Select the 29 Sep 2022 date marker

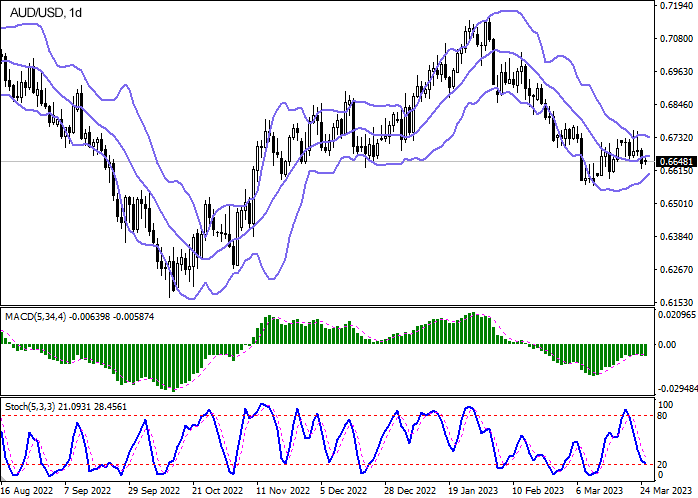(154, 491)
